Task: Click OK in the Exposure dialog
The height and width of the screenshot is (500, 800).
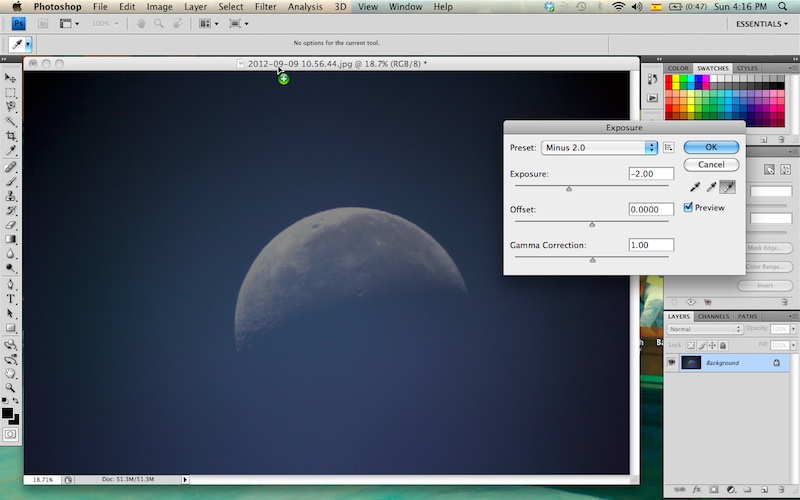Action: pos(711,147)
